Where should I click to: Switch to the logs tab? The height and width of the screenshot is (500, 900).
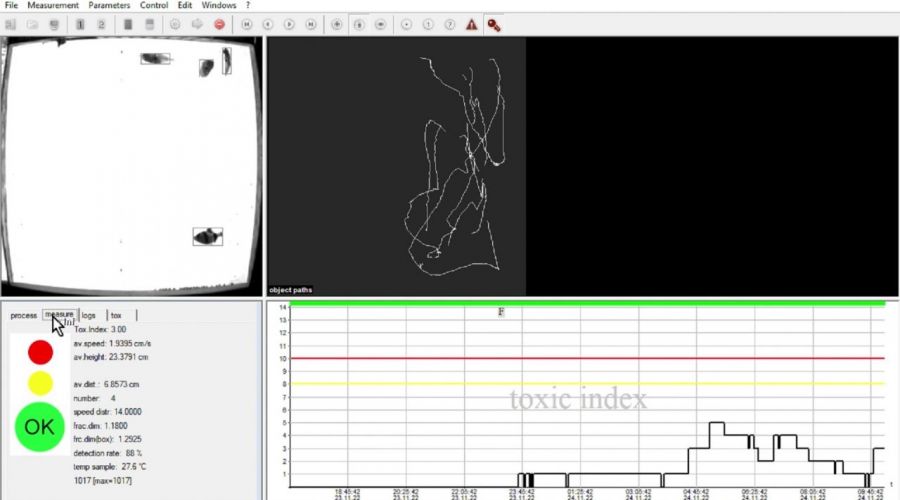click(89, 315)
